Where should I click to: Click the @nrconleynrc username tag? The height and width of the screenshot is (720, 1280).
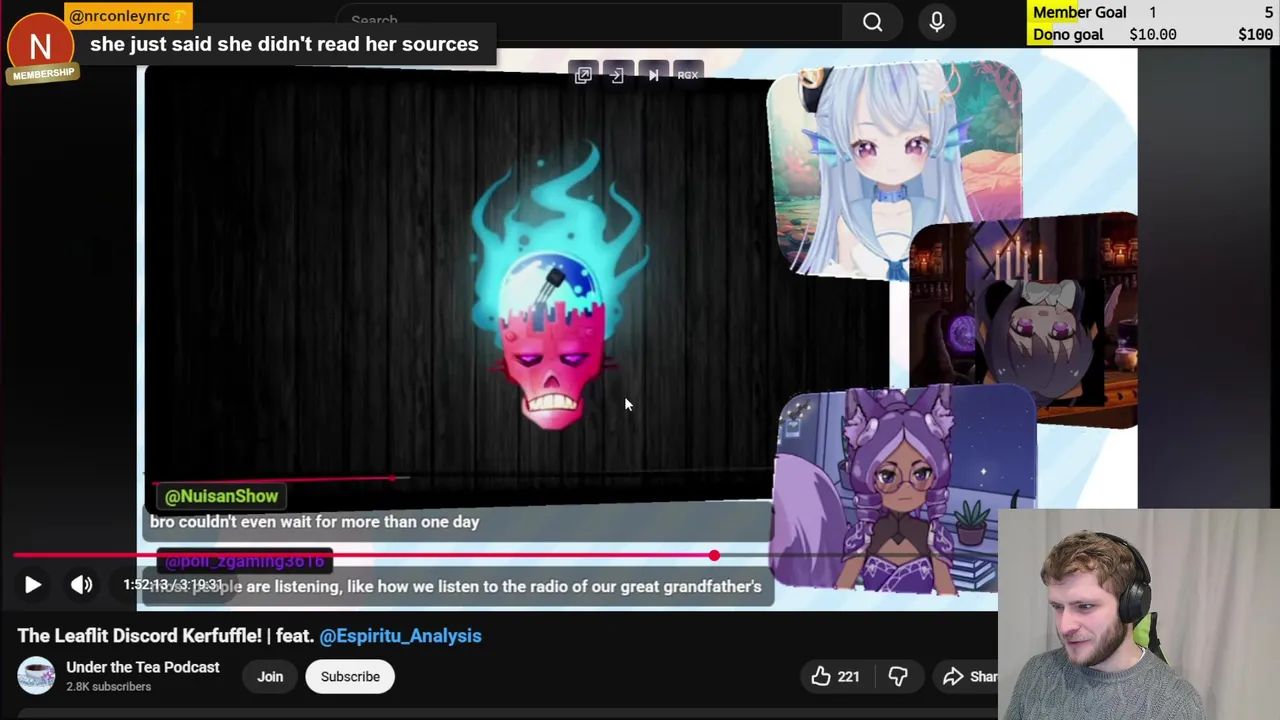point(127,16)
